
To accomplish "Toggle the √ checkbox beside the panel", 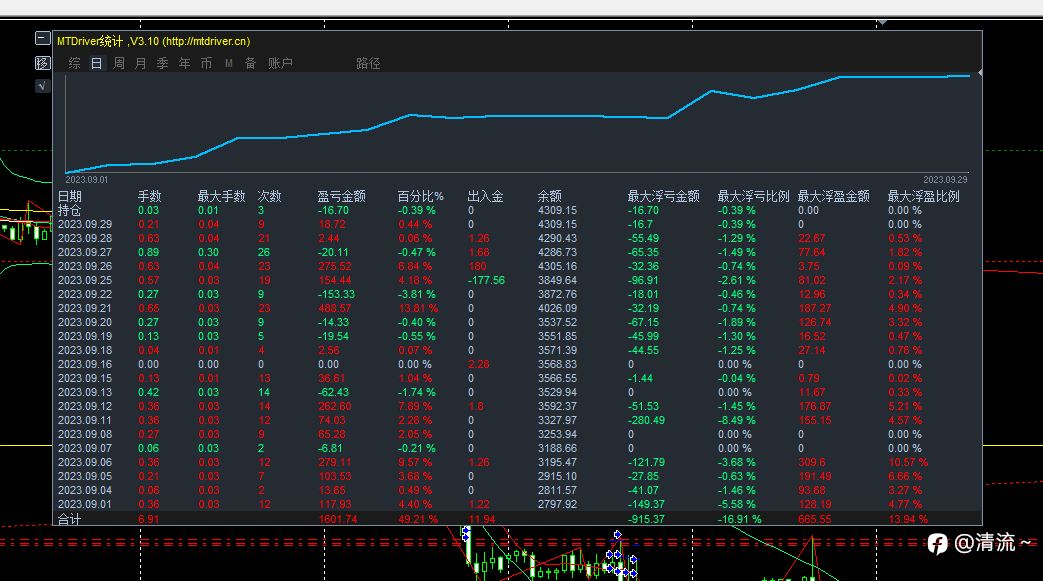I will (x=42, y=86).
